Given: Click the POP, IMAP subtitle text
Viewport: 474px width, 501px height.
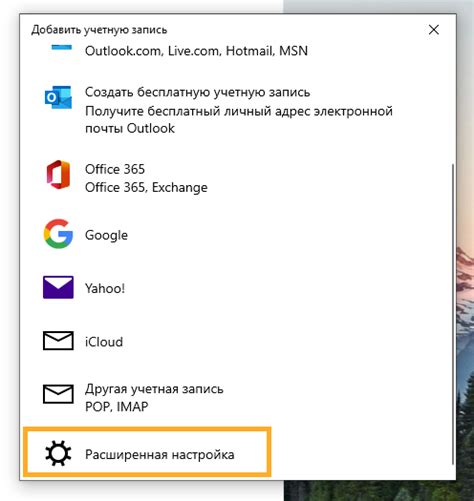Looking at the screenshot, I should click(x=117, y=407).
